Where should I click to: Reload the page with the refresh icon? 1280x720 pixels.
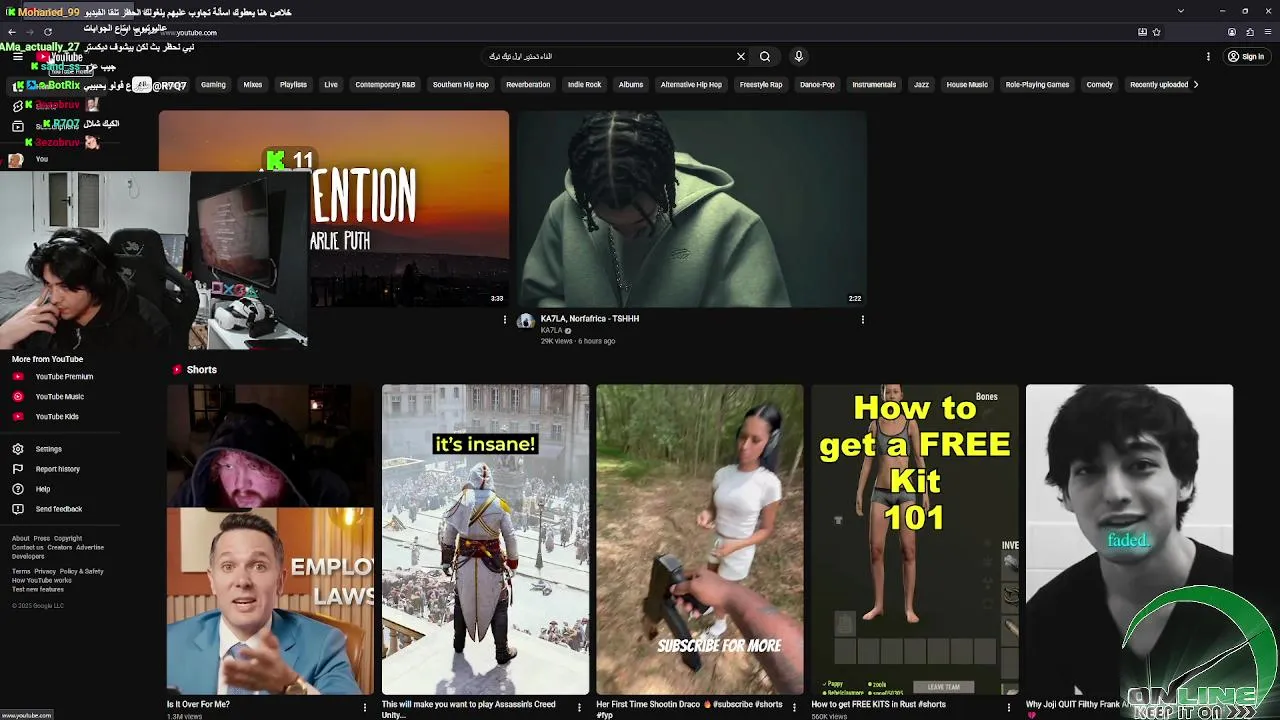coord(47,32)
